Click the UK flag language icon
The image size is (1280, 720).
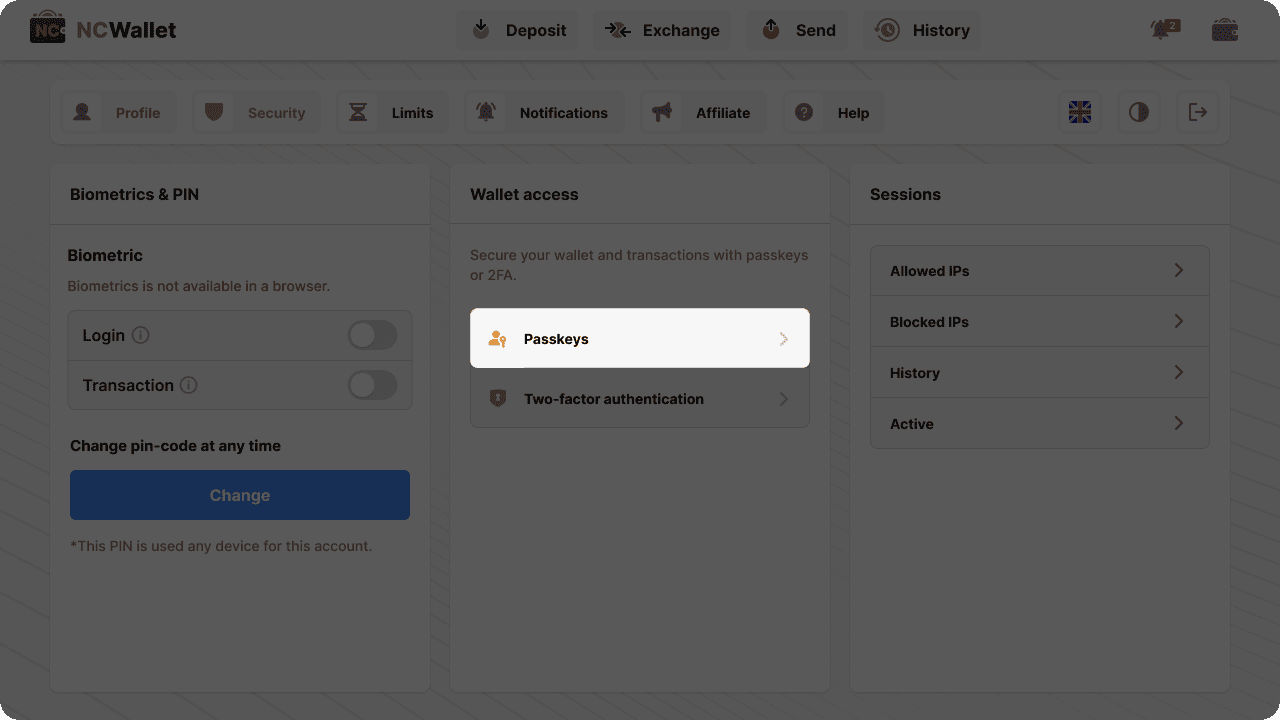click(1080, 113)
